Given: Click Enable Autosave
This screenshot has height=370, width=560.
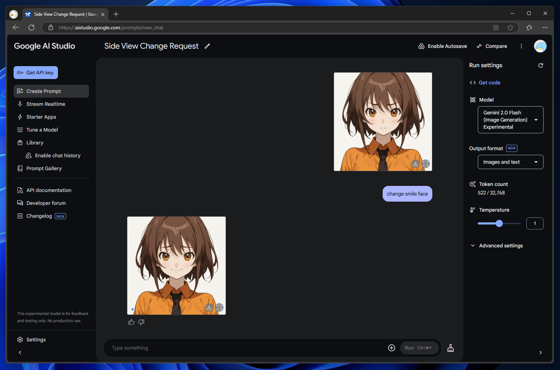Looking at the screenshot, I should click(442, 46).
